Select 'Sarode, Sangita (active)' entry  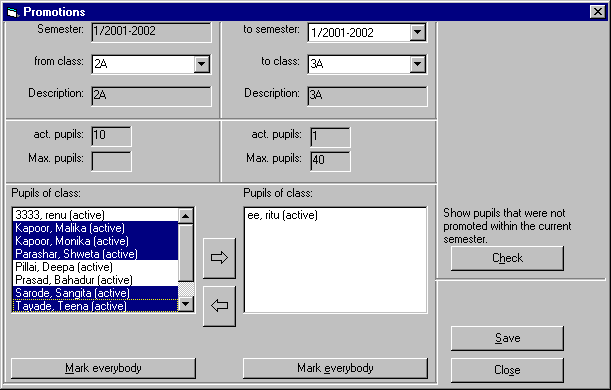pos(96,293)
